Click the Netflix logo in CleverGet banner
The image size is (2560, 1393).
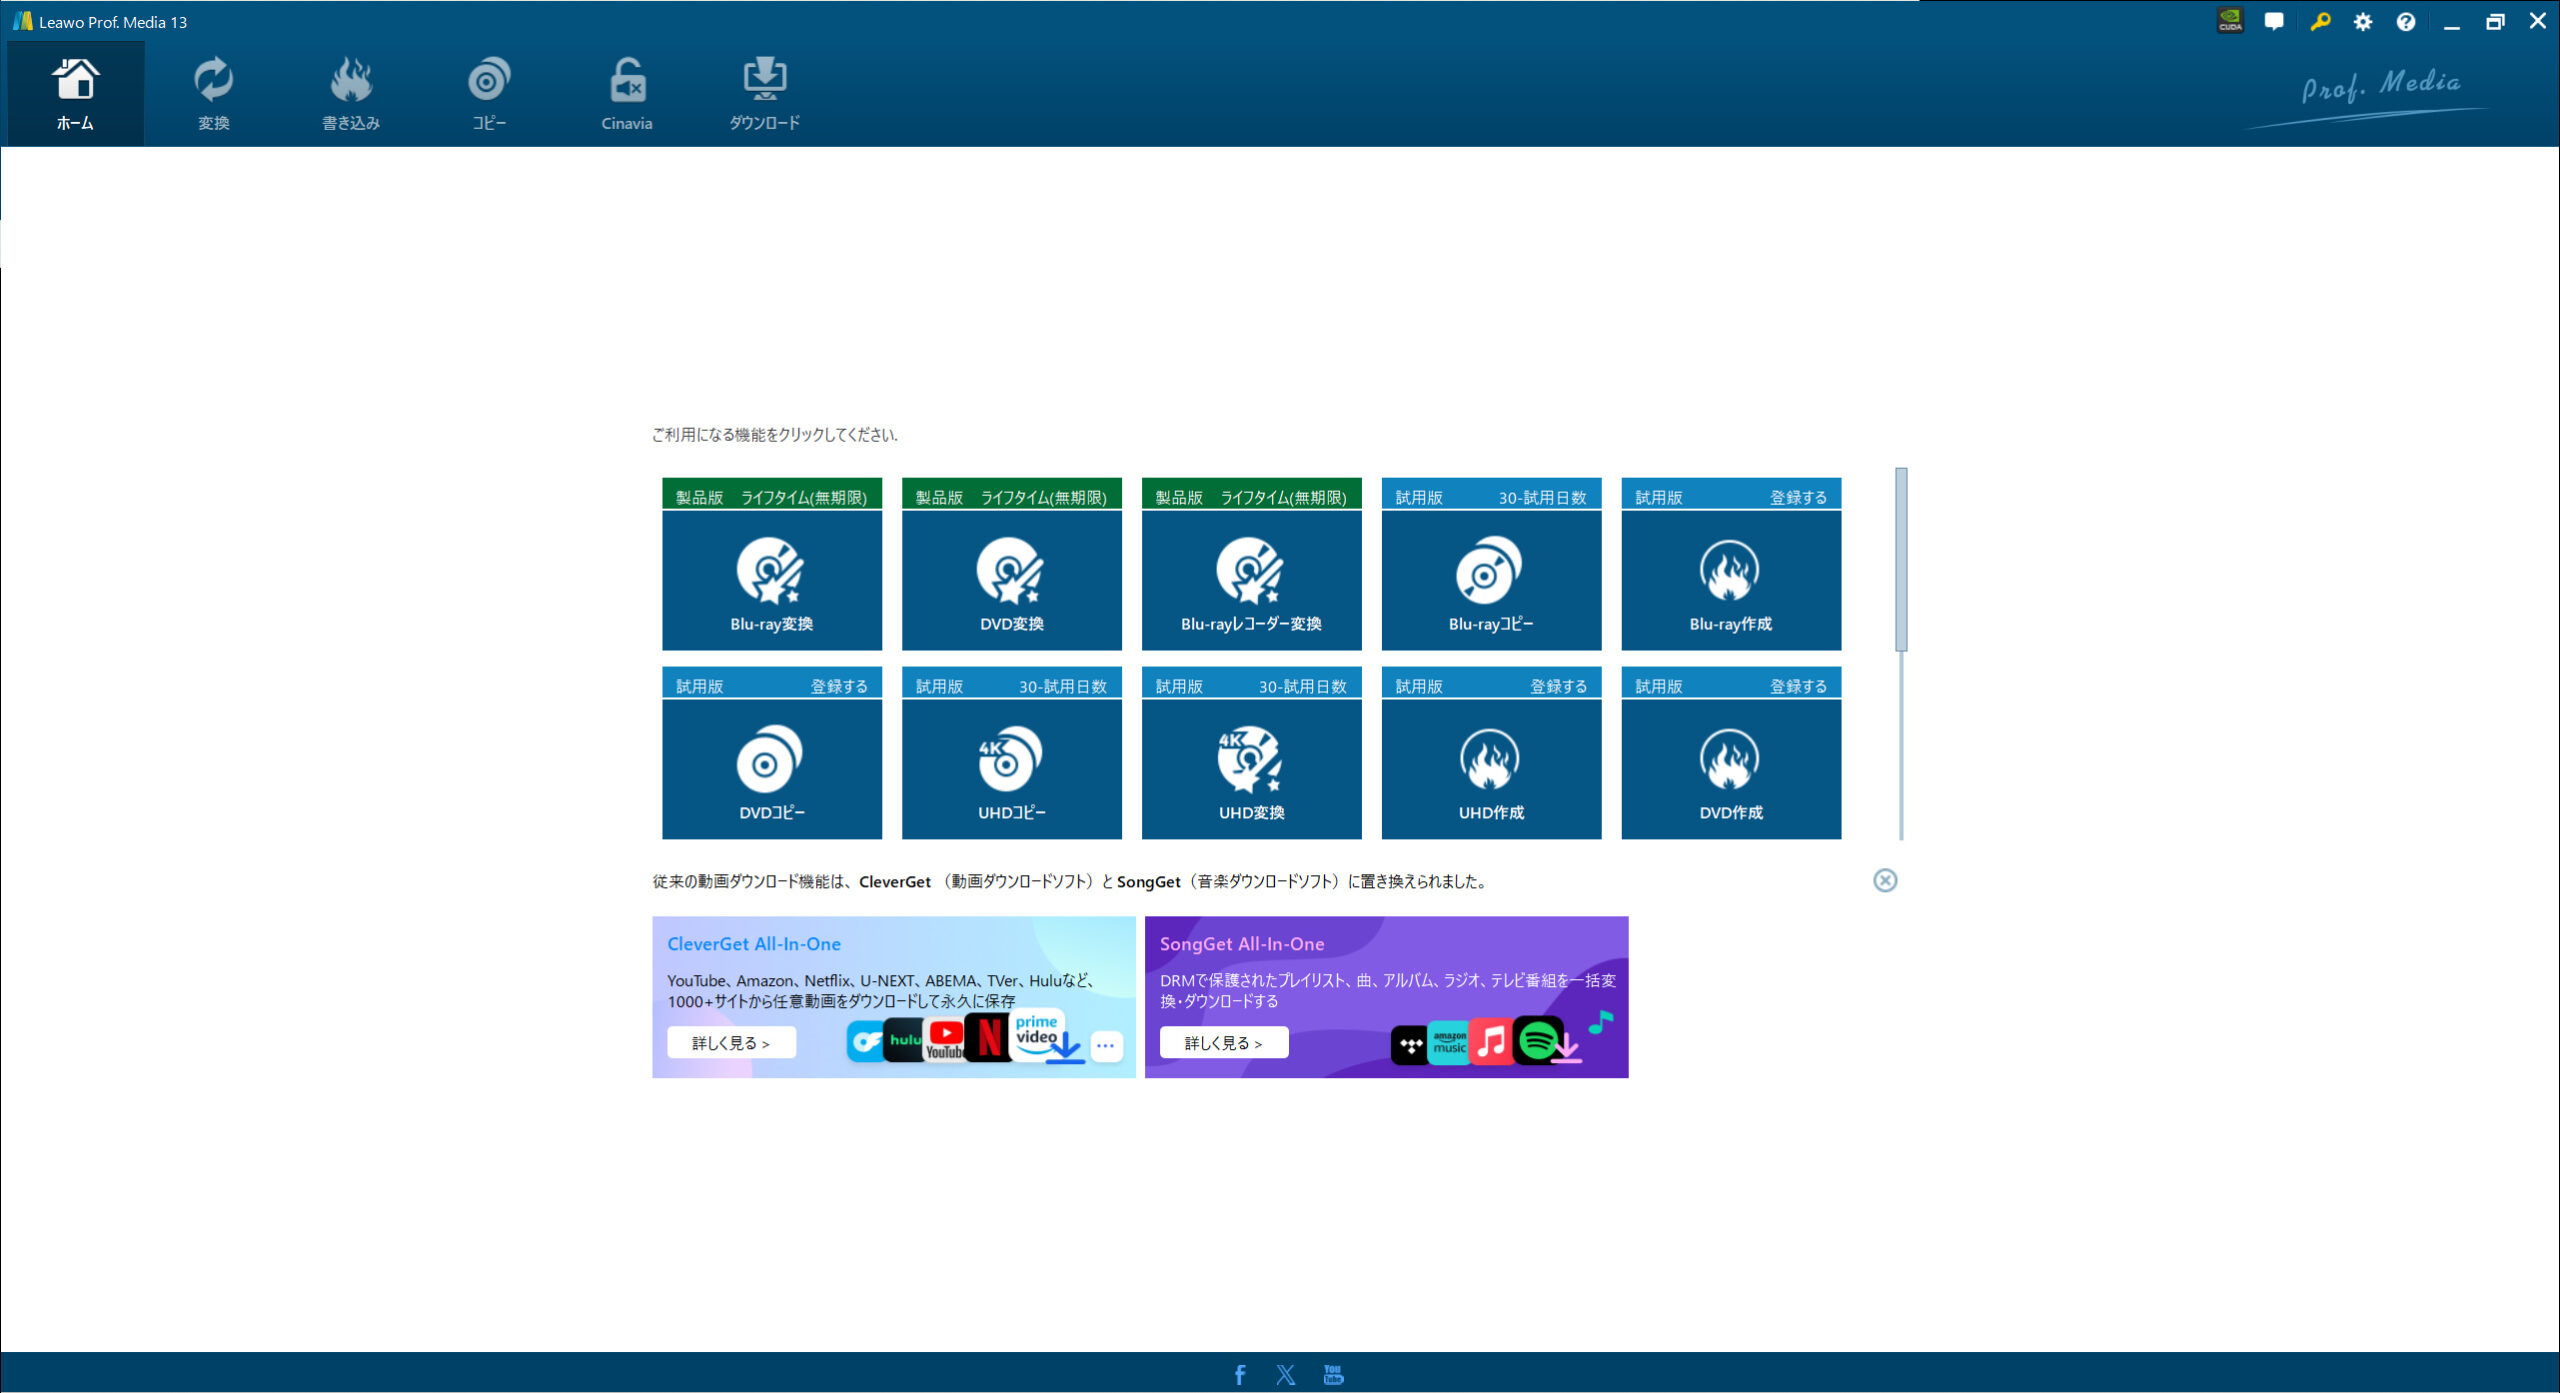(989, 1037)
